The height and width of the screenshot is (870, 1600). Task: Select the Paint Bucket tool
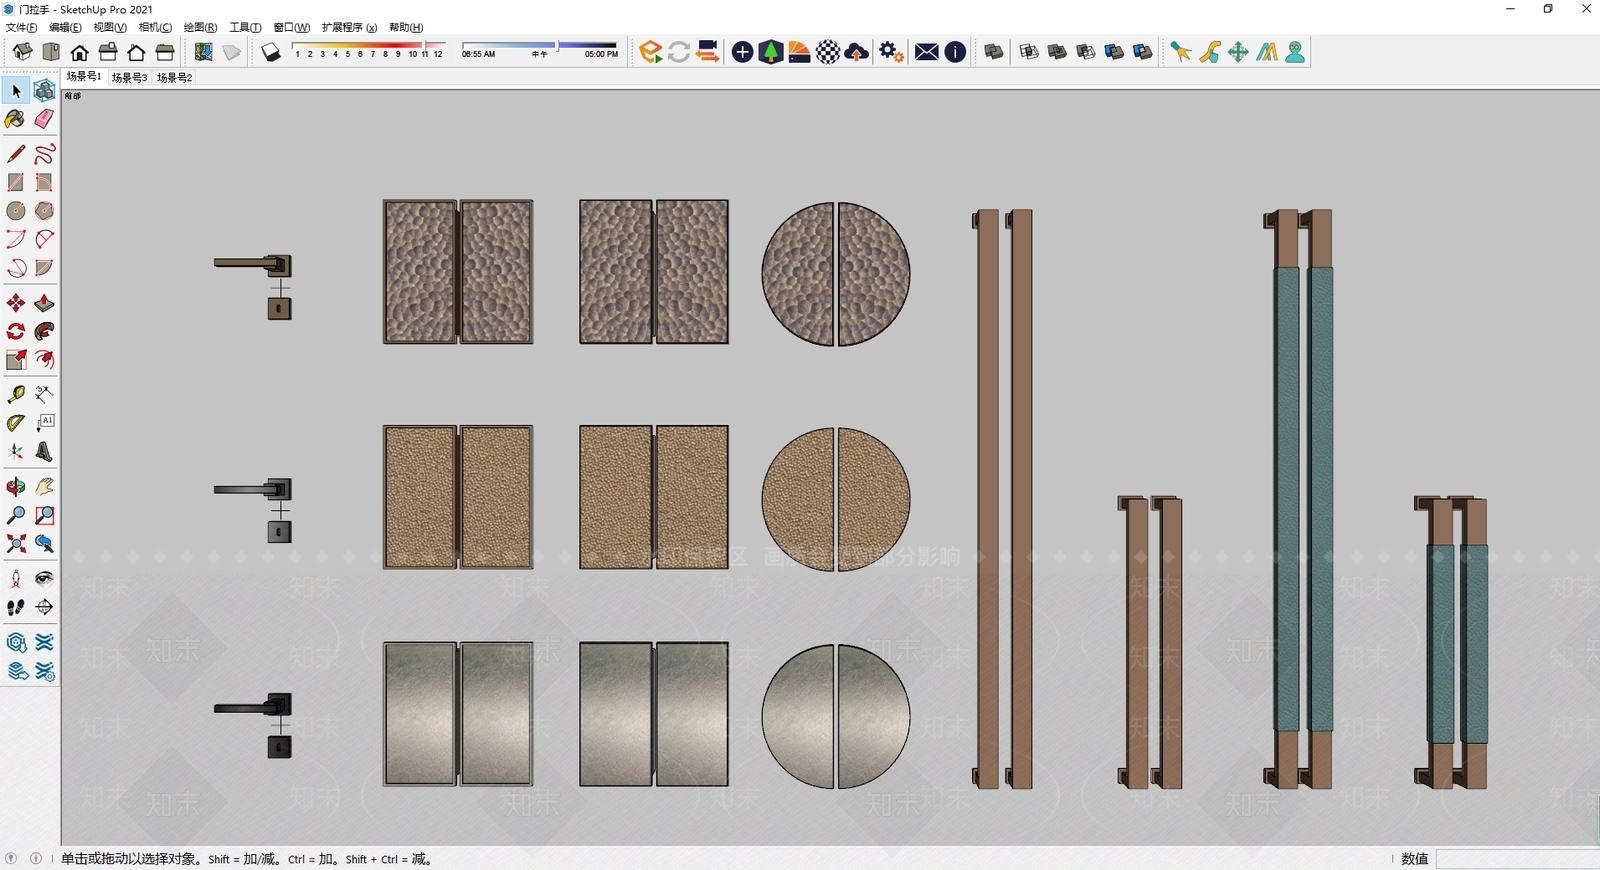point(15,119)
